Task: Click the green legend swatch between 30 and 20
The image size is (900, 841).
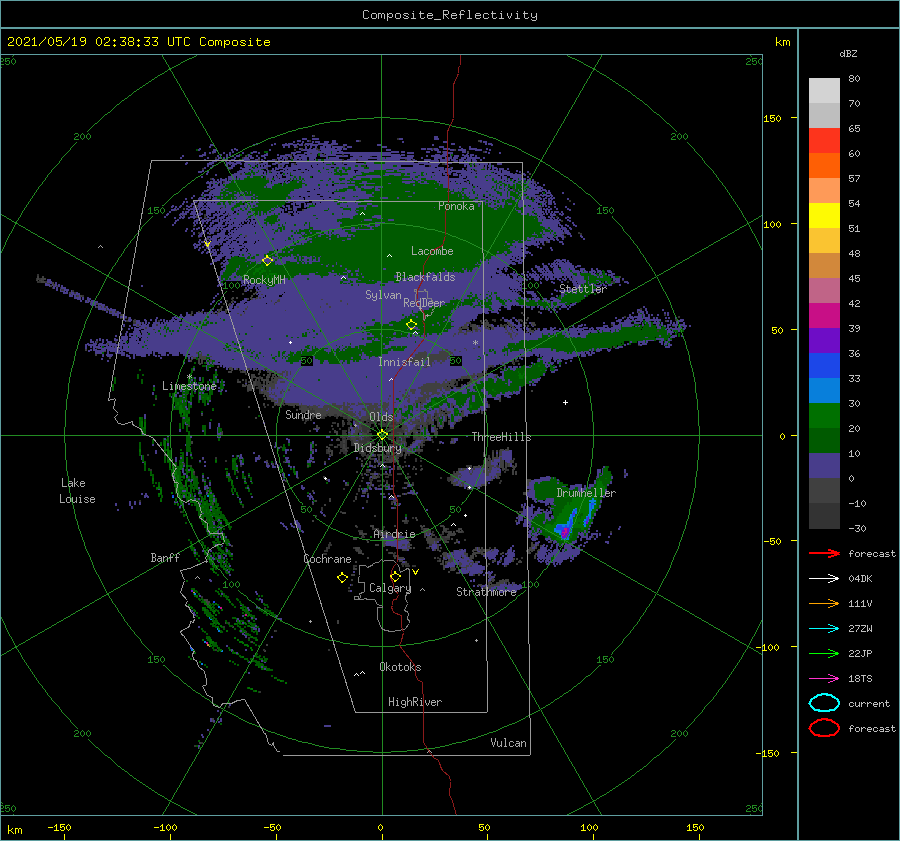Action: 824,416
